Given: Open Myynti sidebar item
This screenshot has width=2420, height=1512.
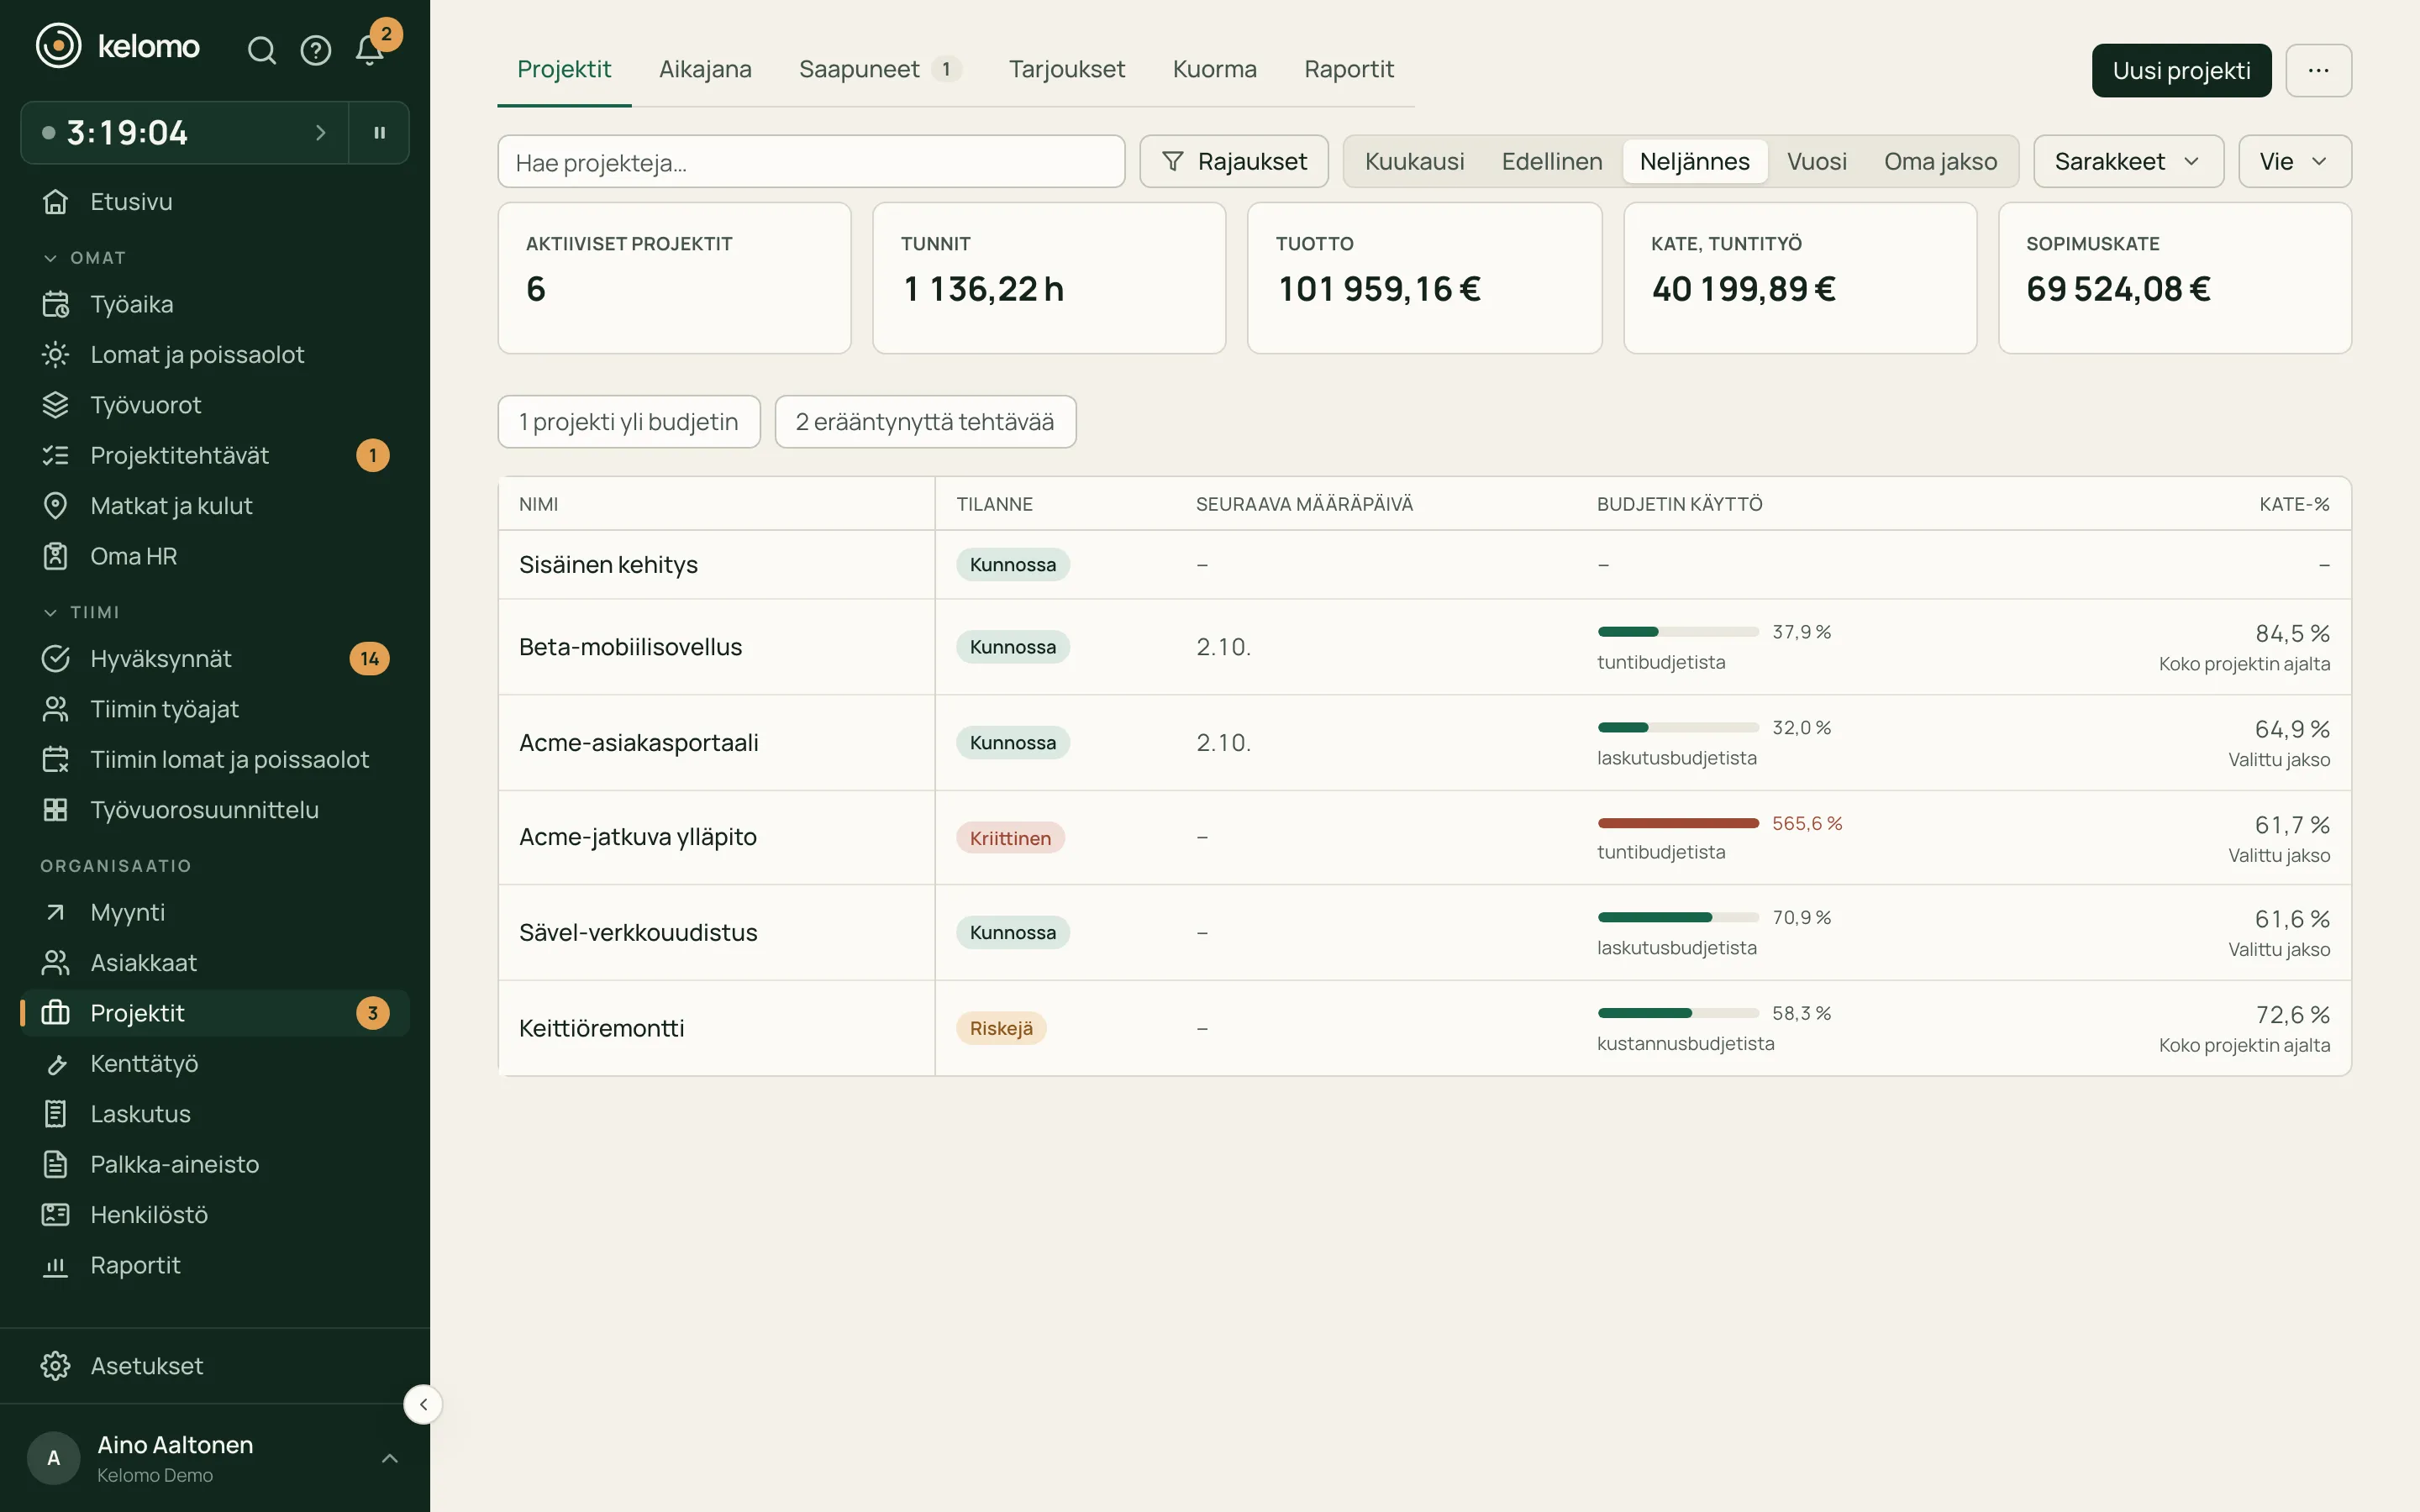Looking at the screenshot, I should (215, 912).
